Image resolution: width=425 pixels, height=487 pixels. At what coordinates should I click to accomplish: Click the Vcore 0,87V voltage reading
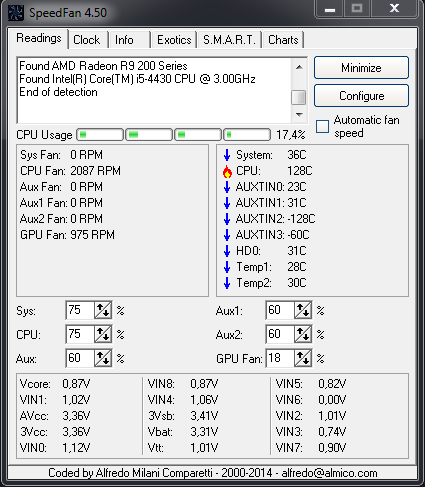point(55,384)
